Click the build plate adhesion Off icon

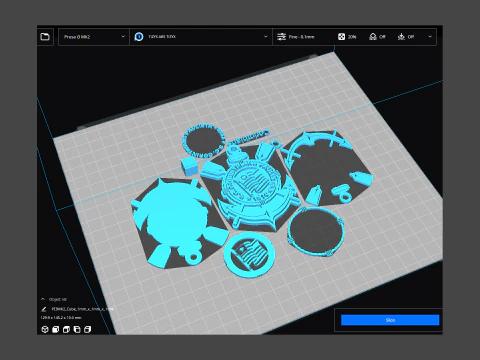click(x=401, y=37)
